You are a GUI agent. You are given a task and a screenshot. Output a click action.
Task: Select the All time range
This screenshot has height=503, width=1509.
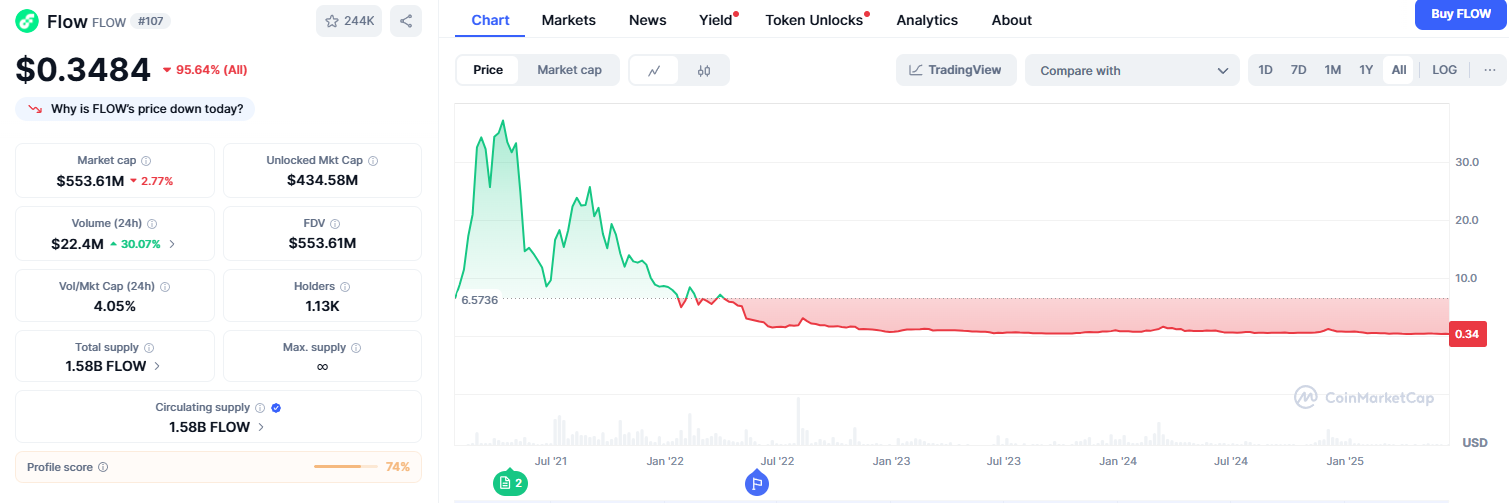[1398, 70]
